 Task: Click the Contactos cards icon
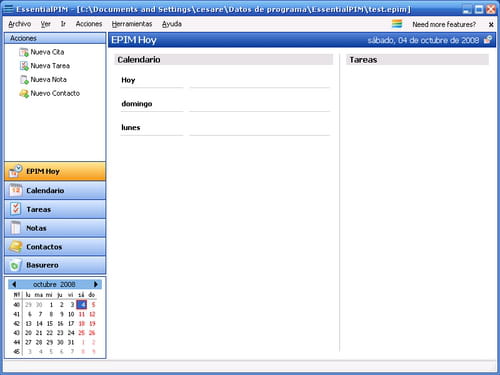[15, 247]
